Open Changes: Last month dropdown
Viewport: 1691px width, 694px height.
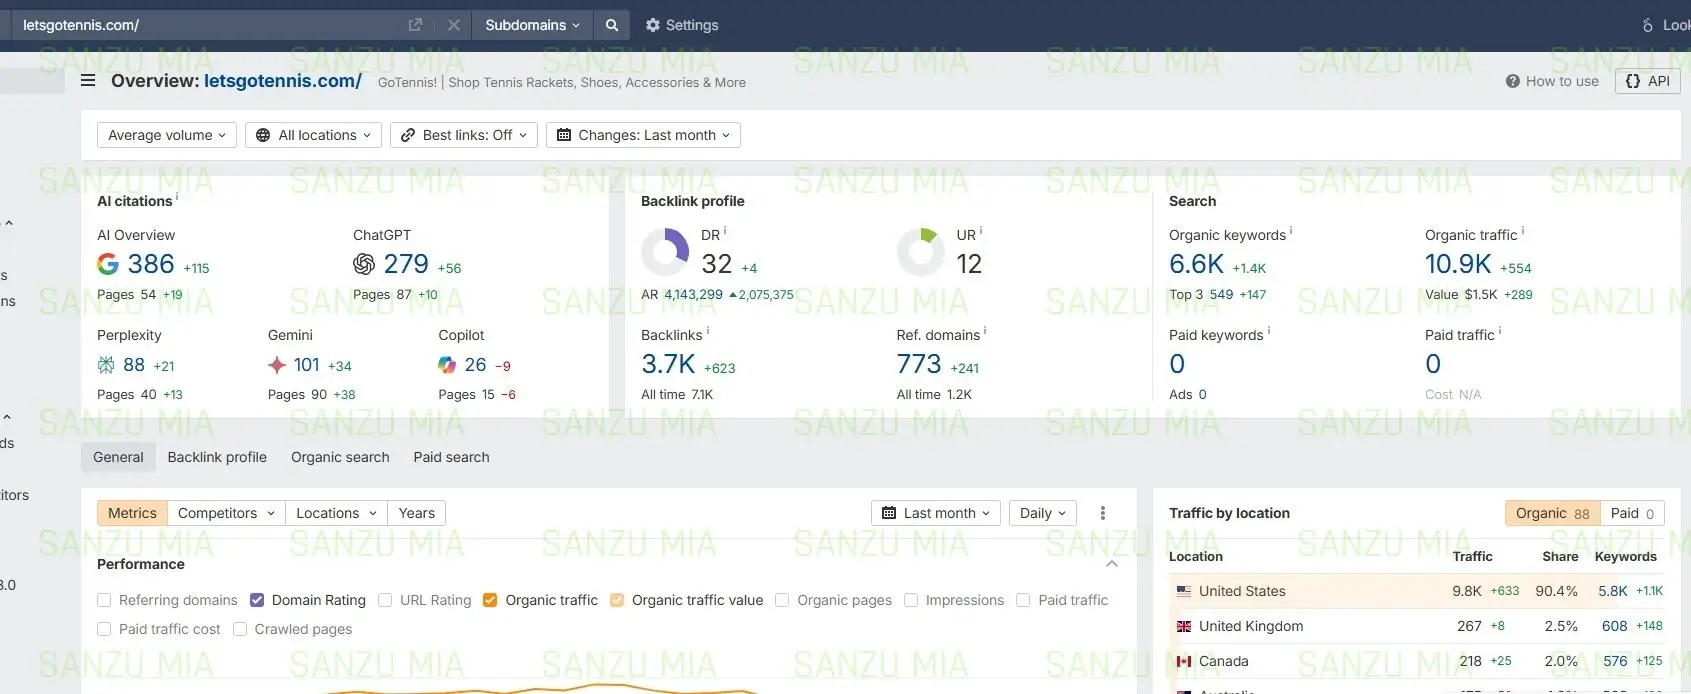point(643,135)
